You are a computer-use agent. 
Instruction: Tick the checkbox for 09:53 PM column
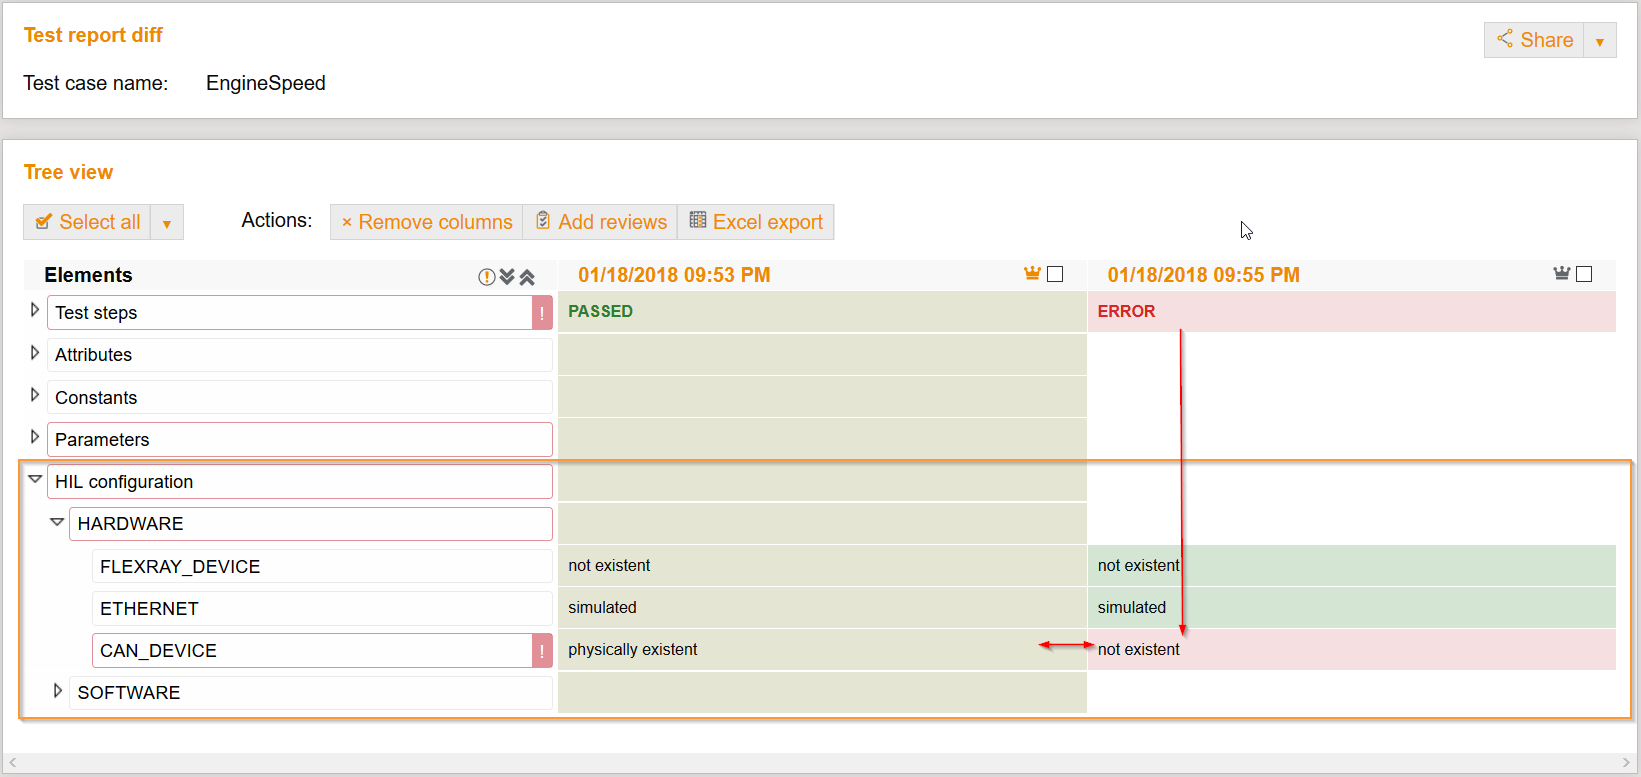[1055, 274]
